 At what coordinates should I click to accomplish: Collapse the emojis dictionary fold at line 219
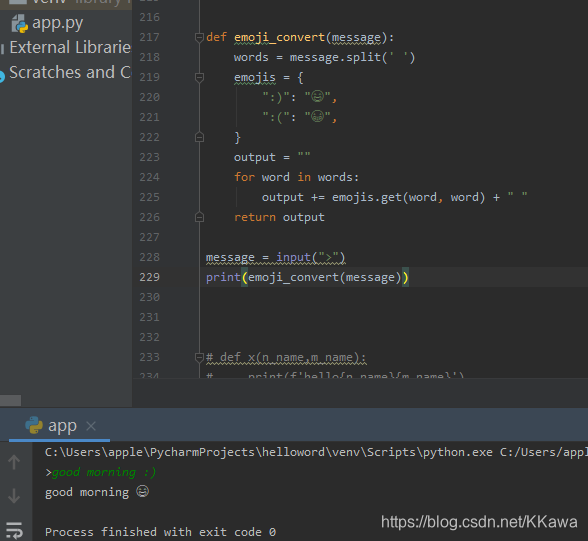(x=199, y=77)
